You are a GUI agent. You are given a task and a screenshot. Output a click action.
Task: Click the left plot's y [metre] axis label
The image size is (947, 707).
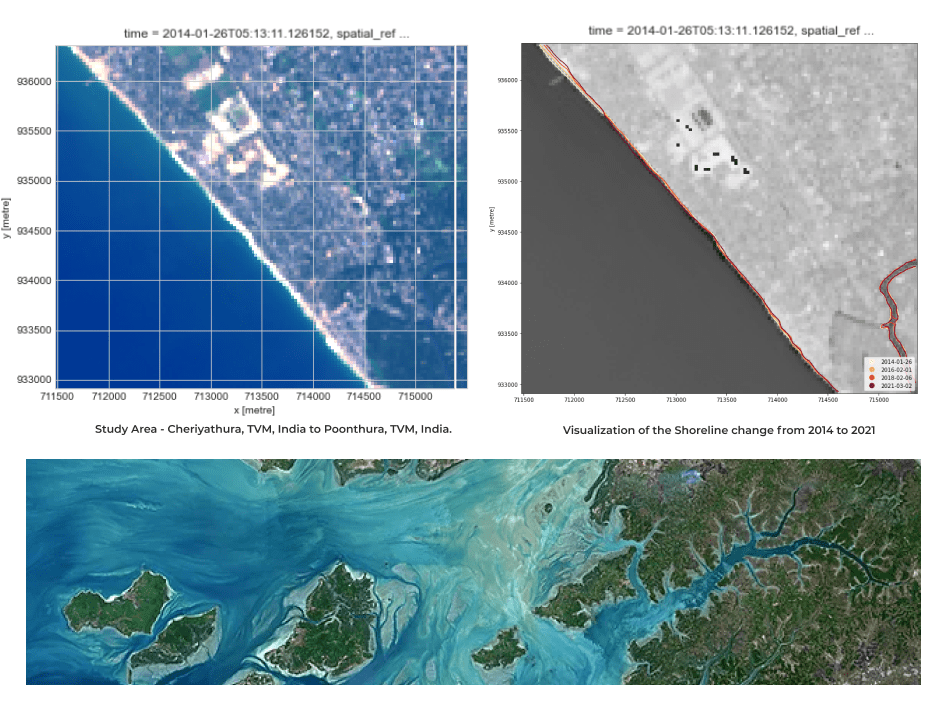coord(7,215)
